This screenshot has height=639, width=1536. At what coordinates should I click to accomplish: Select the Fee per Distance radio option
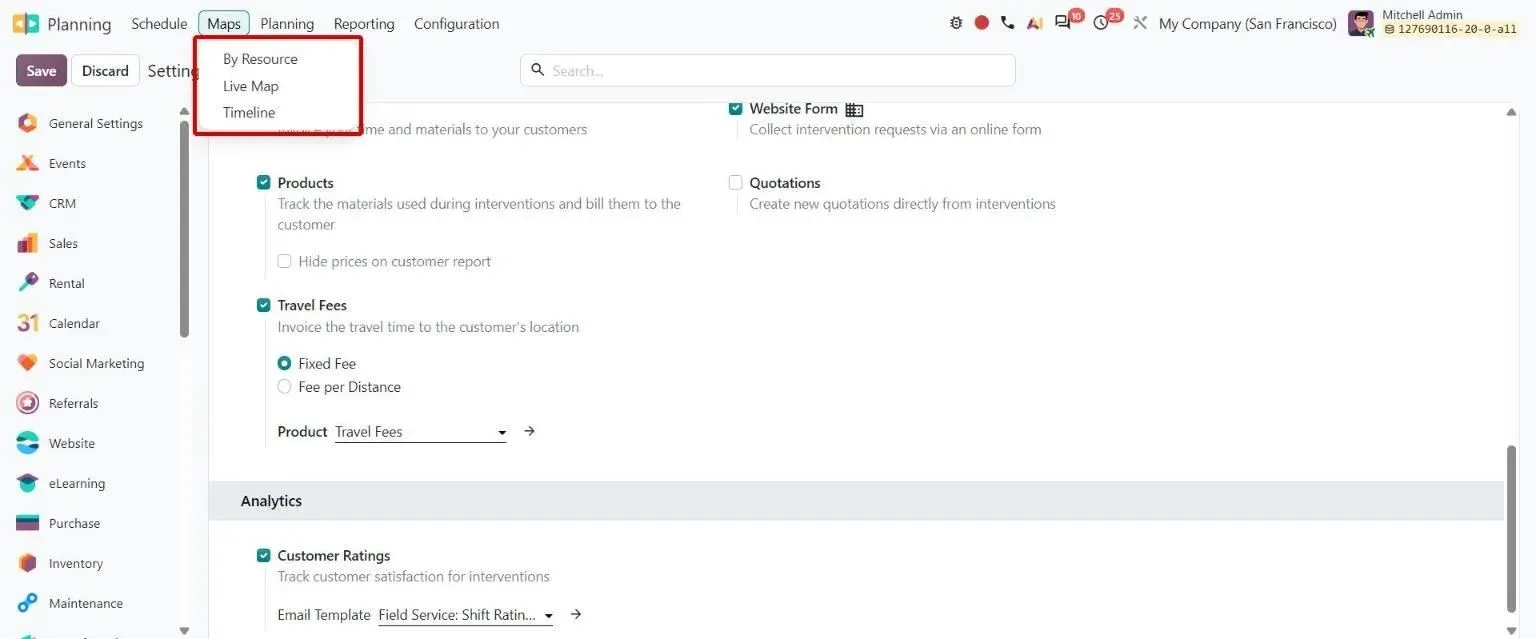285,387
